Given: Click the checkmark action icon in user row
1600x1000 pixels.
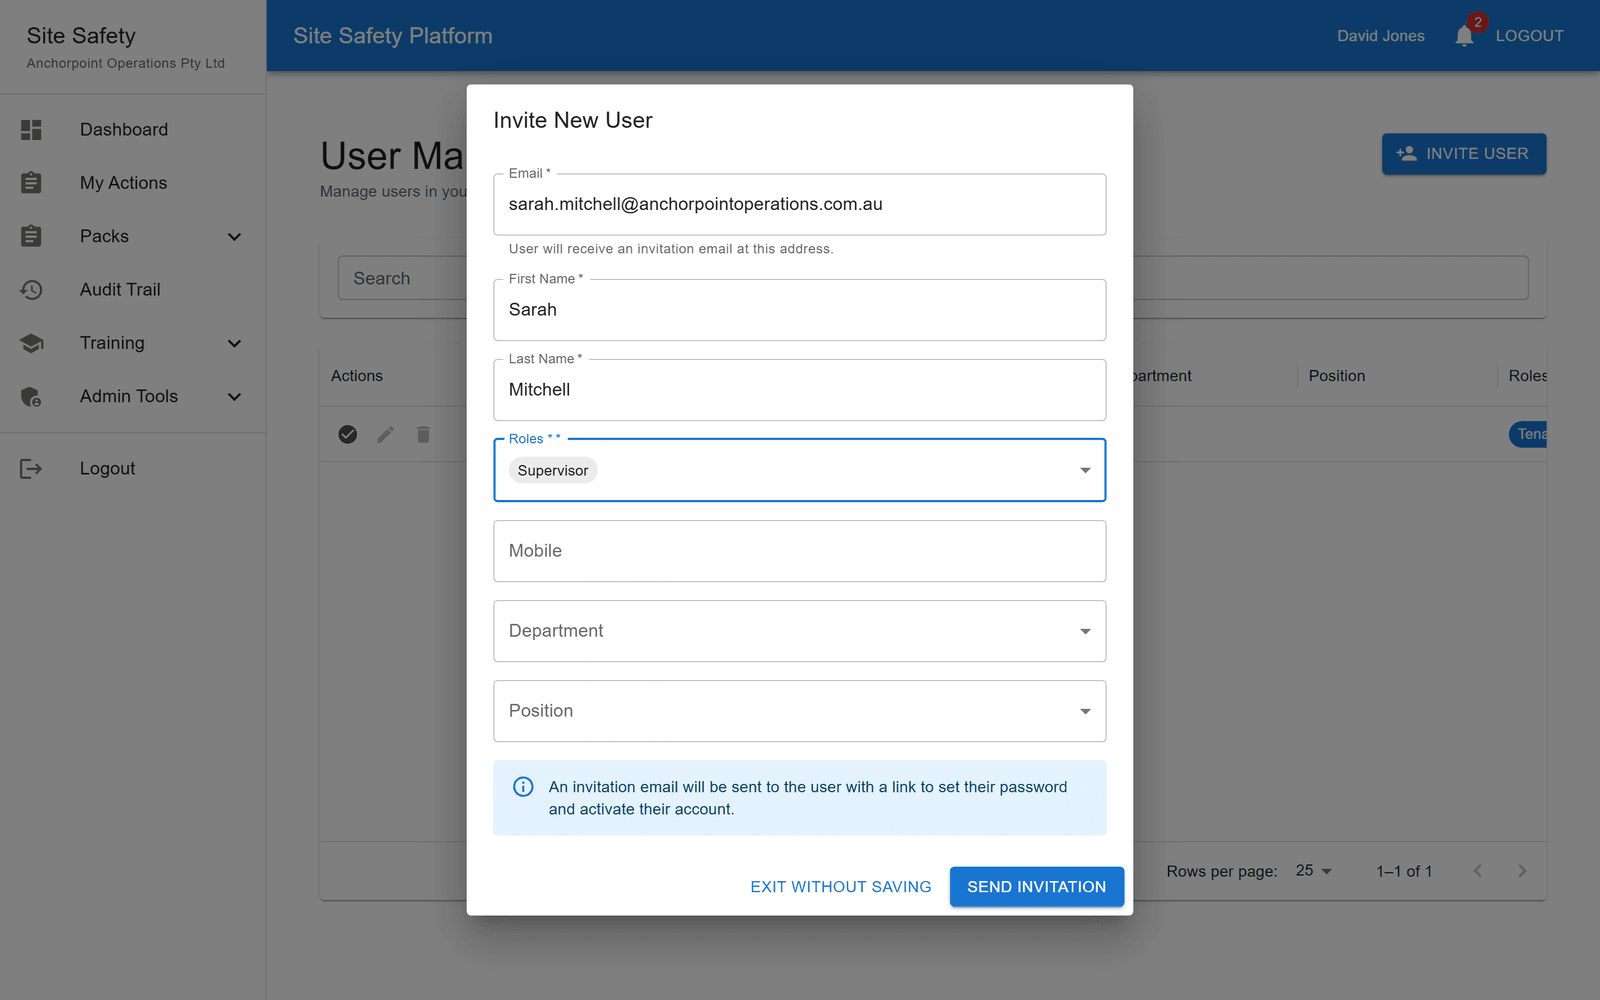Looking at the screenshot, I should point(348,434).
